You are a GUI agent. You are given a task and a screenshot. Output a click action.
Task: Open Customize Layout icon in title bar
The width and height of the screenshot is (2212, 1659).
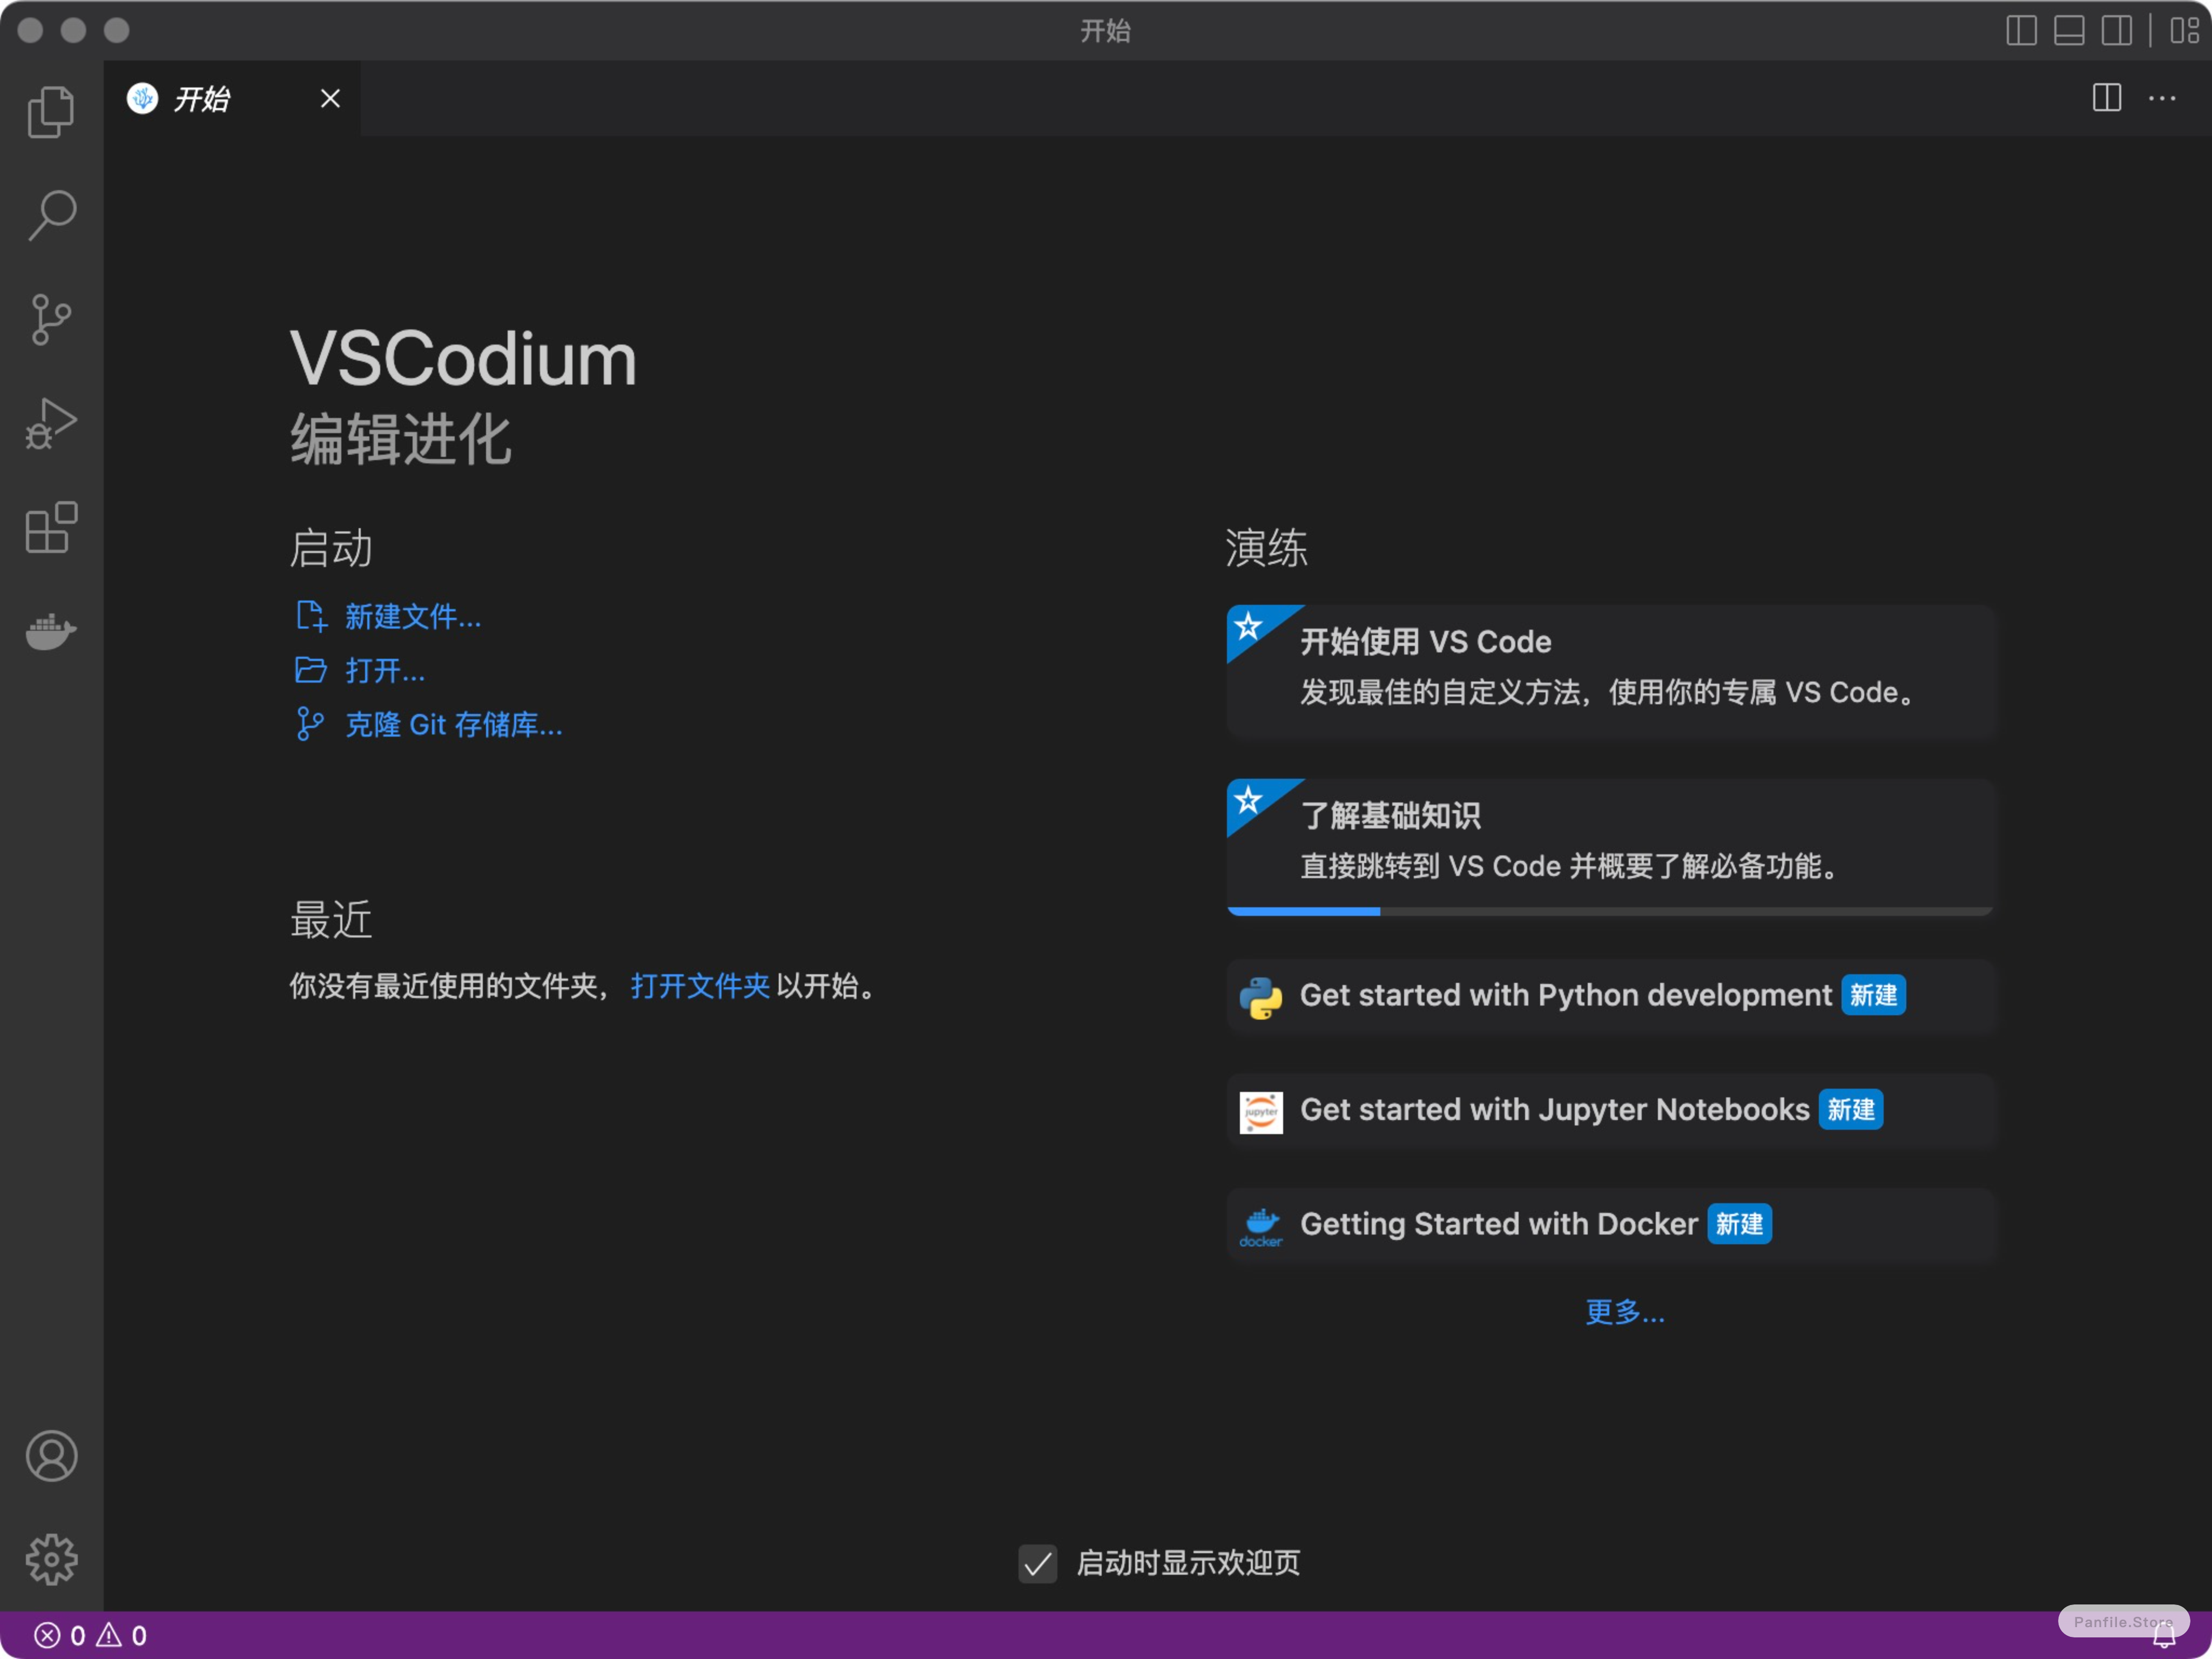pyautogui.click(x=2184, y=30)
